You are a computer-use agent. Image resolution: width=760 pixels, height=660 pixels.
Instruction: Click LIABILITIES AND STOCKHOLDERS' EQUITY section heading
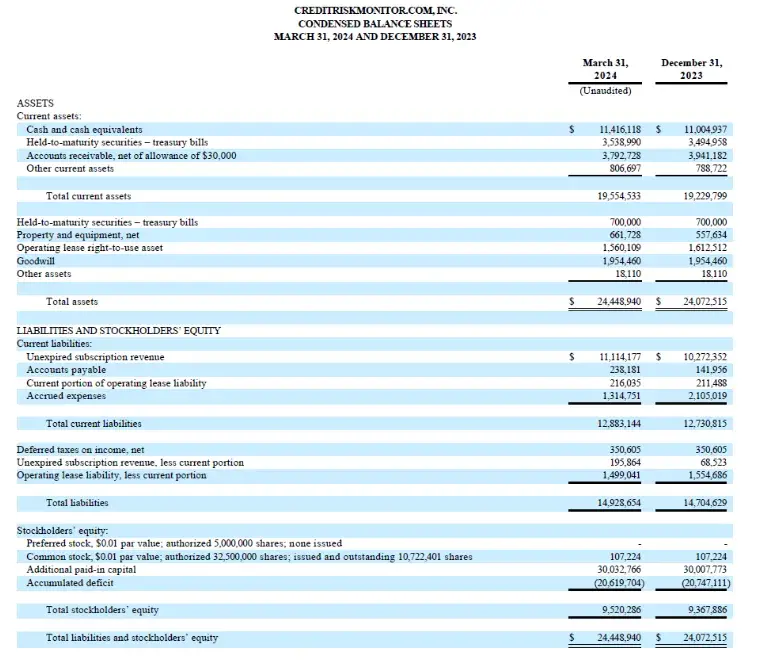tap(119, 330)
